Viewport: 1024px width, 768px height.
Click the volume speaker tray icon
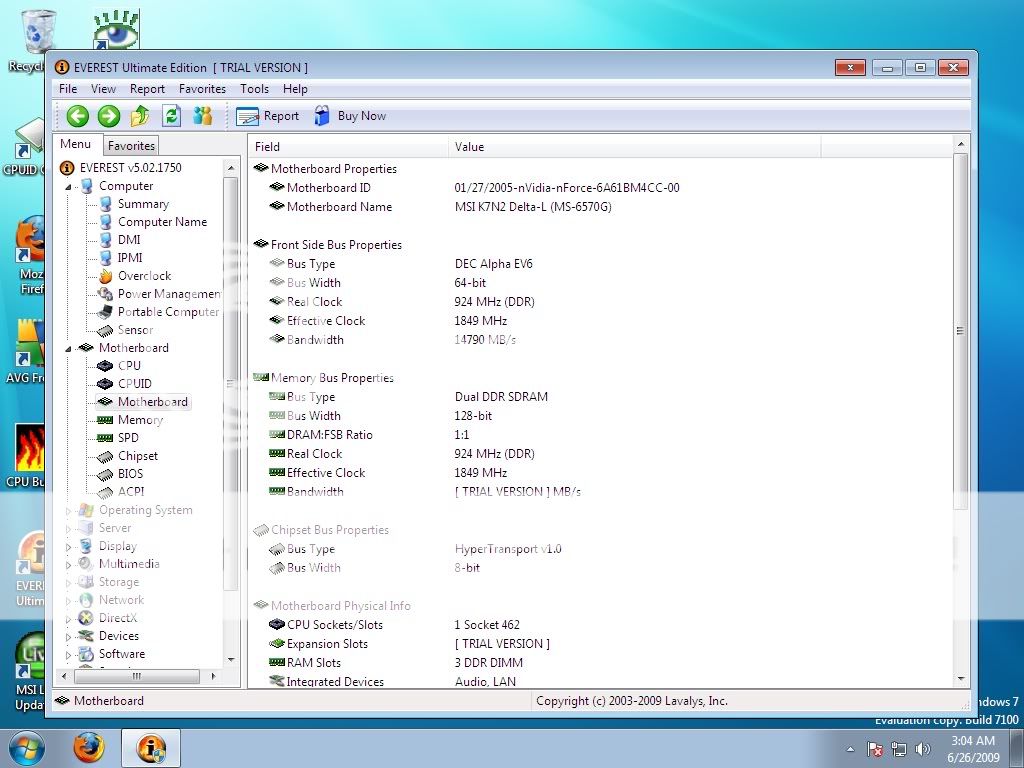point(922,748)
